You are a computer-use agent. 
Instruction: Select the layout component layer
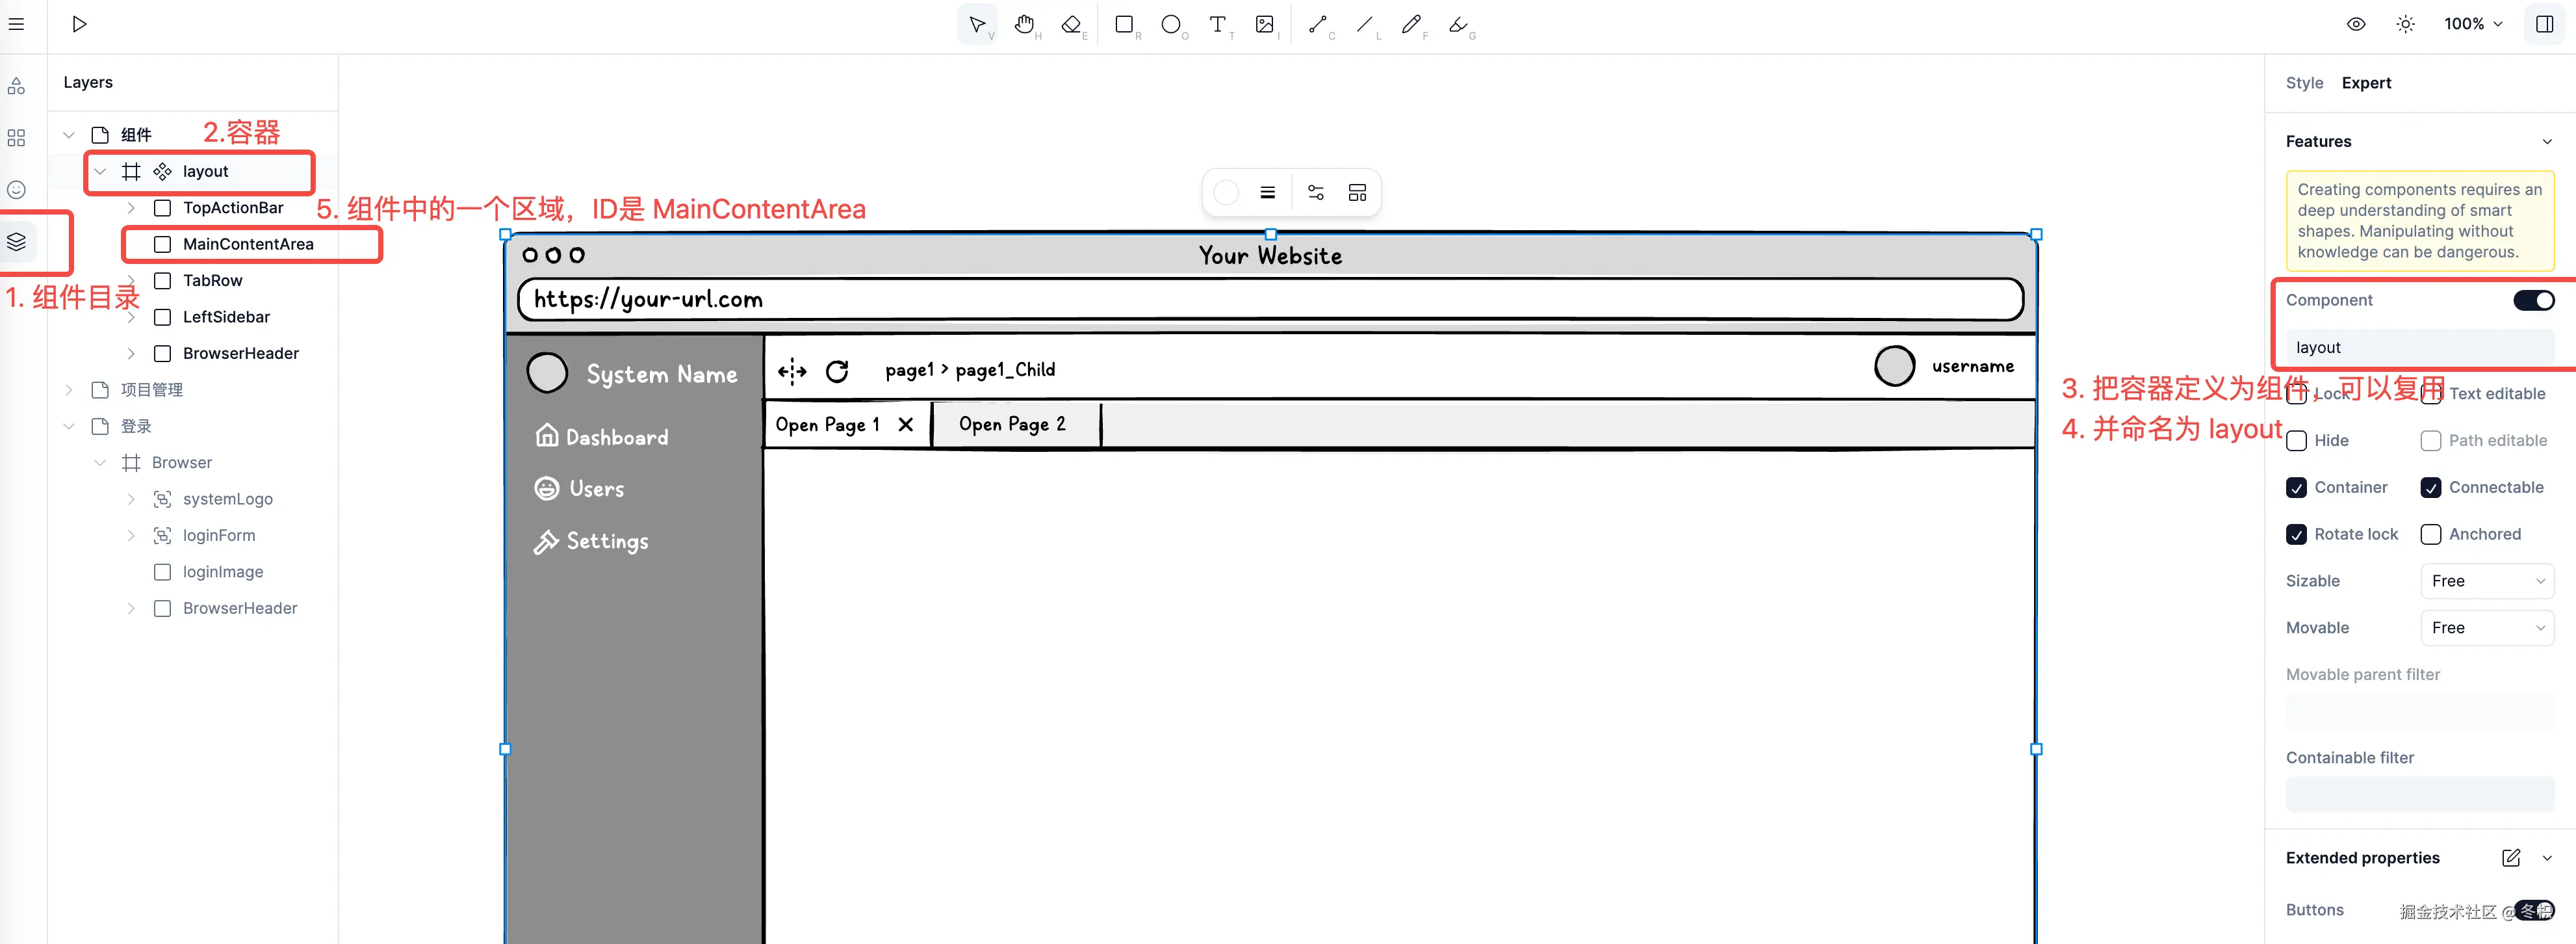click(x=205, y=172)
